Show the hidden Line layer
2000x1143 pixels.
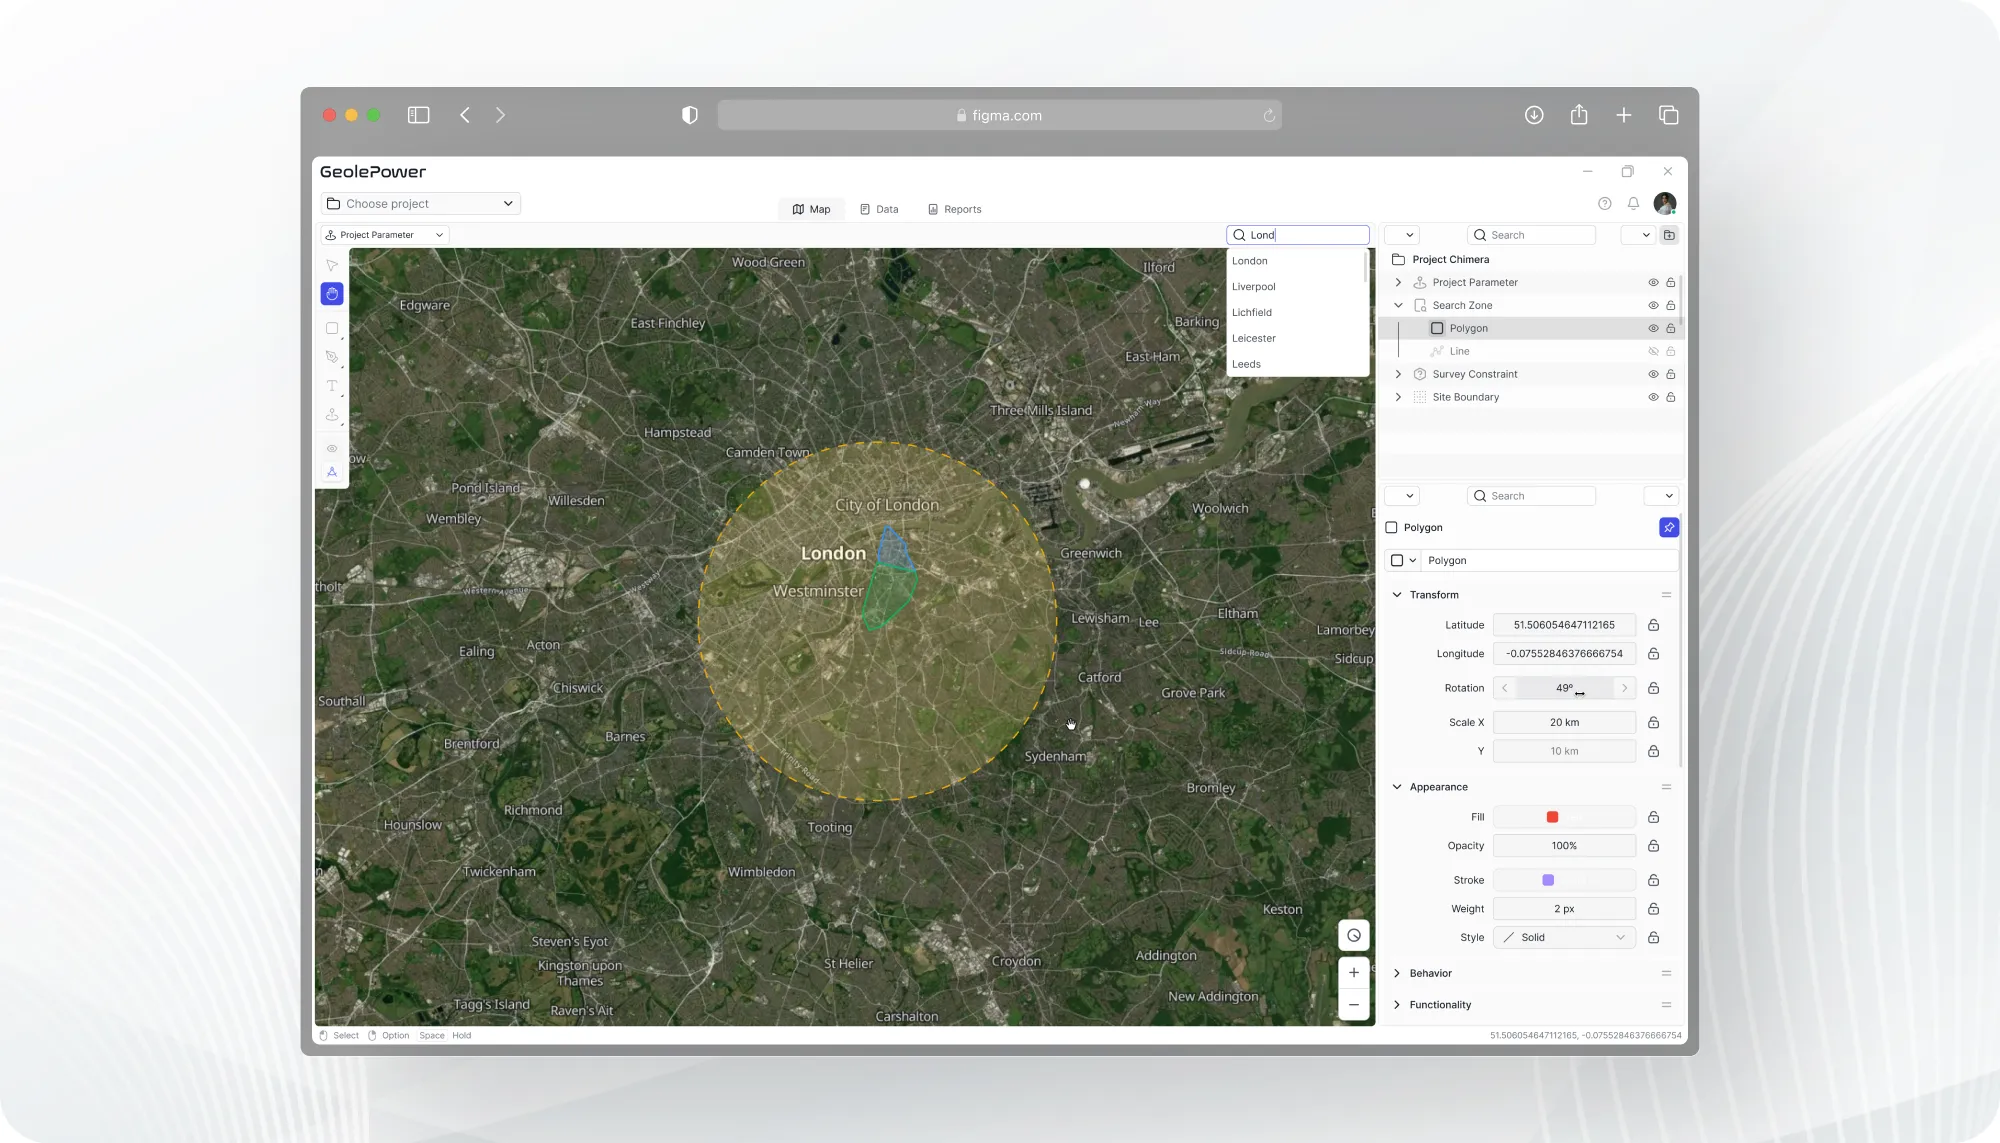pyautogui.click(x=1653, y=351)
